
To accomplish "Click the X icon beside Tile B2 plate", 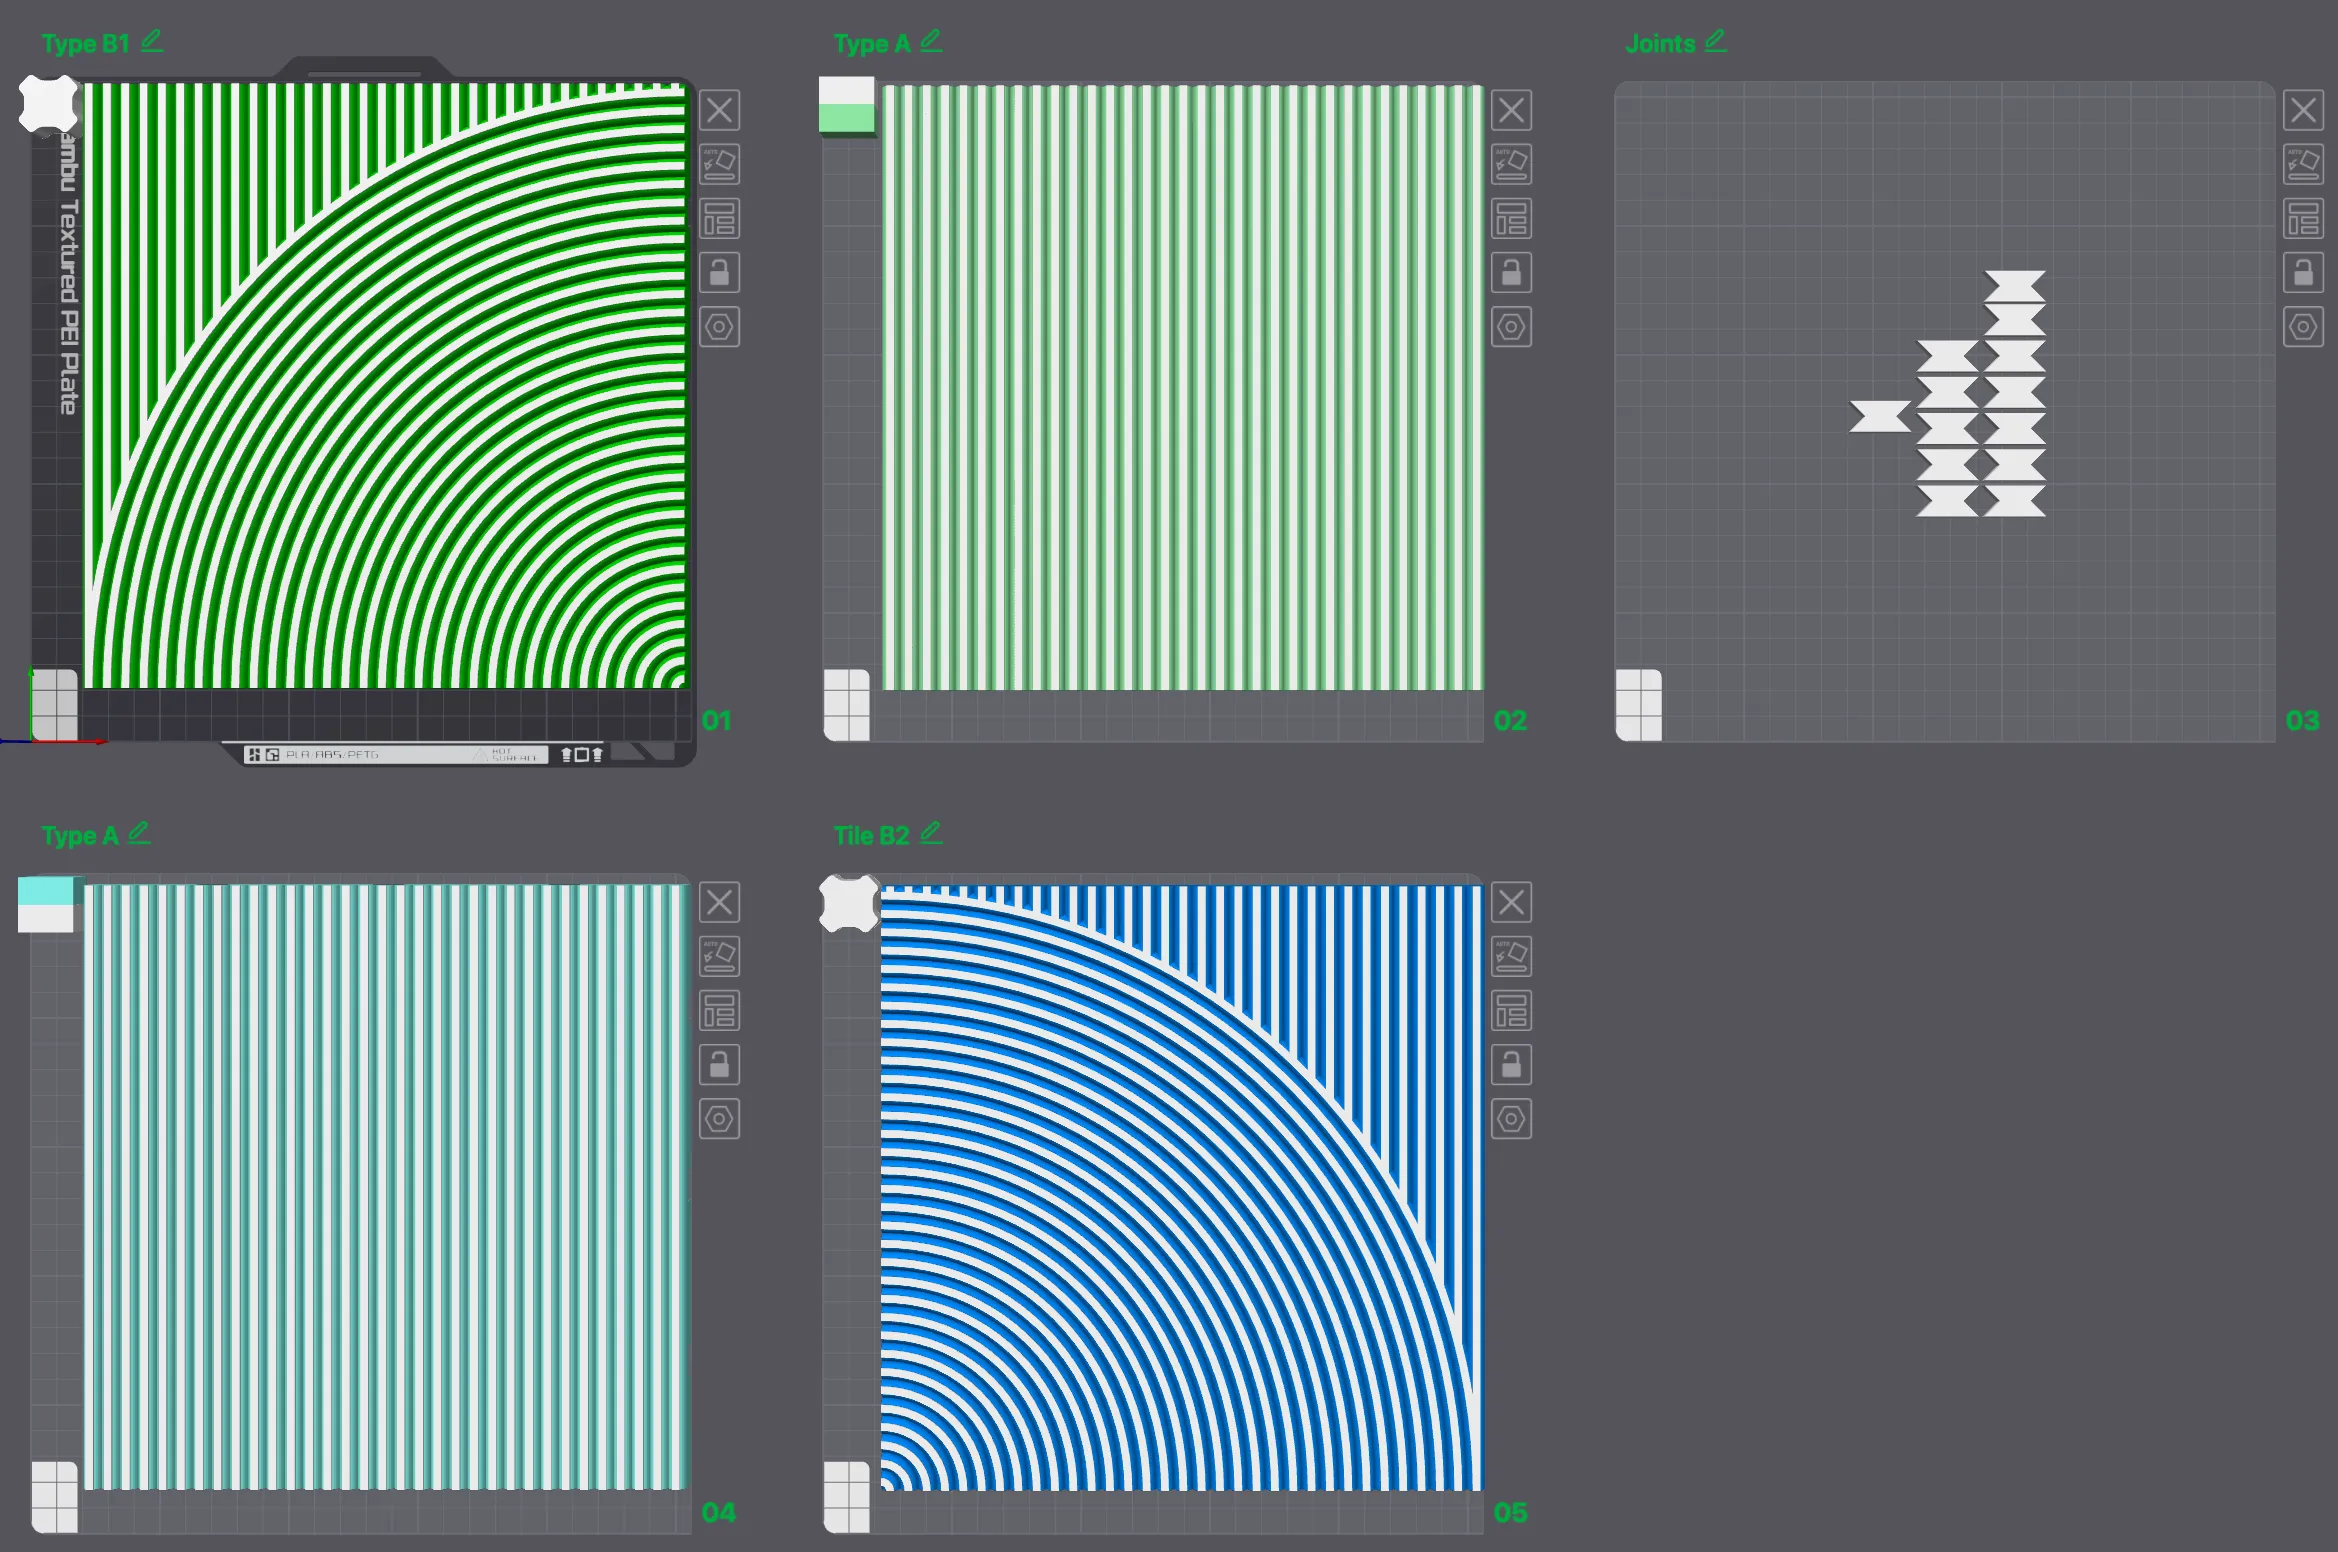I will pyautogui.click(x=1511, y=902).
